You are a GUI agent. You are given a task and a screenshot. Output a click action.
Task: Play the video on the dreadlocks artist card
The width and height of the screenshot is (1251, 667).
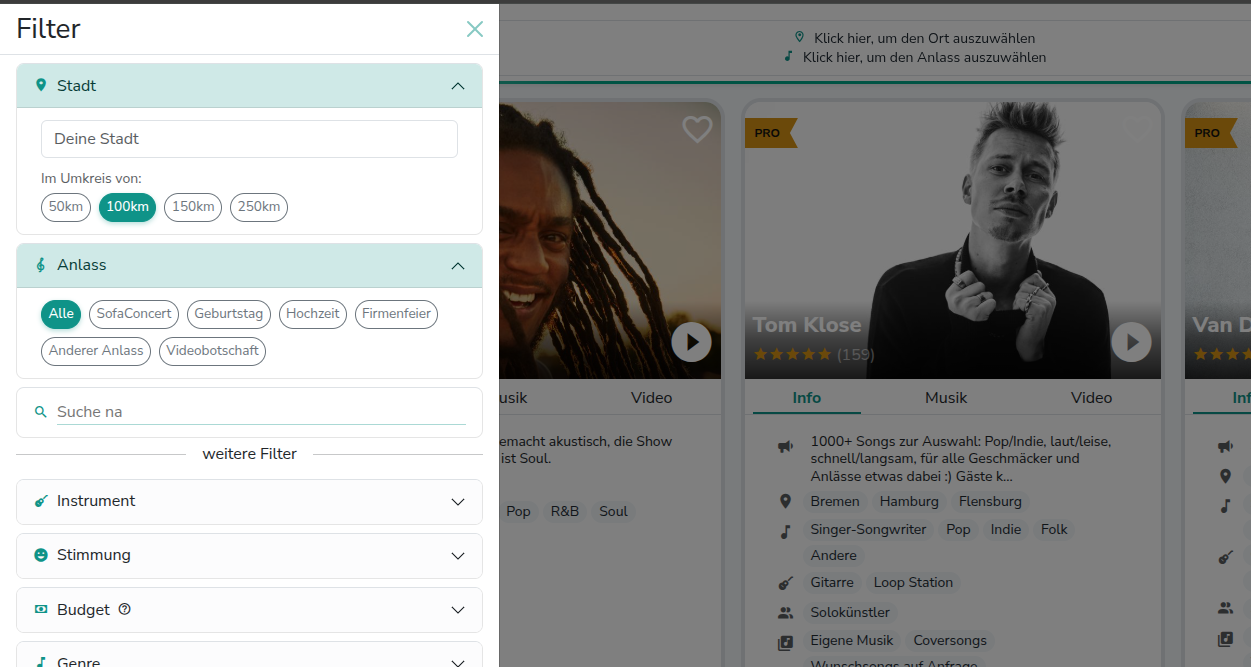[691, 342]
